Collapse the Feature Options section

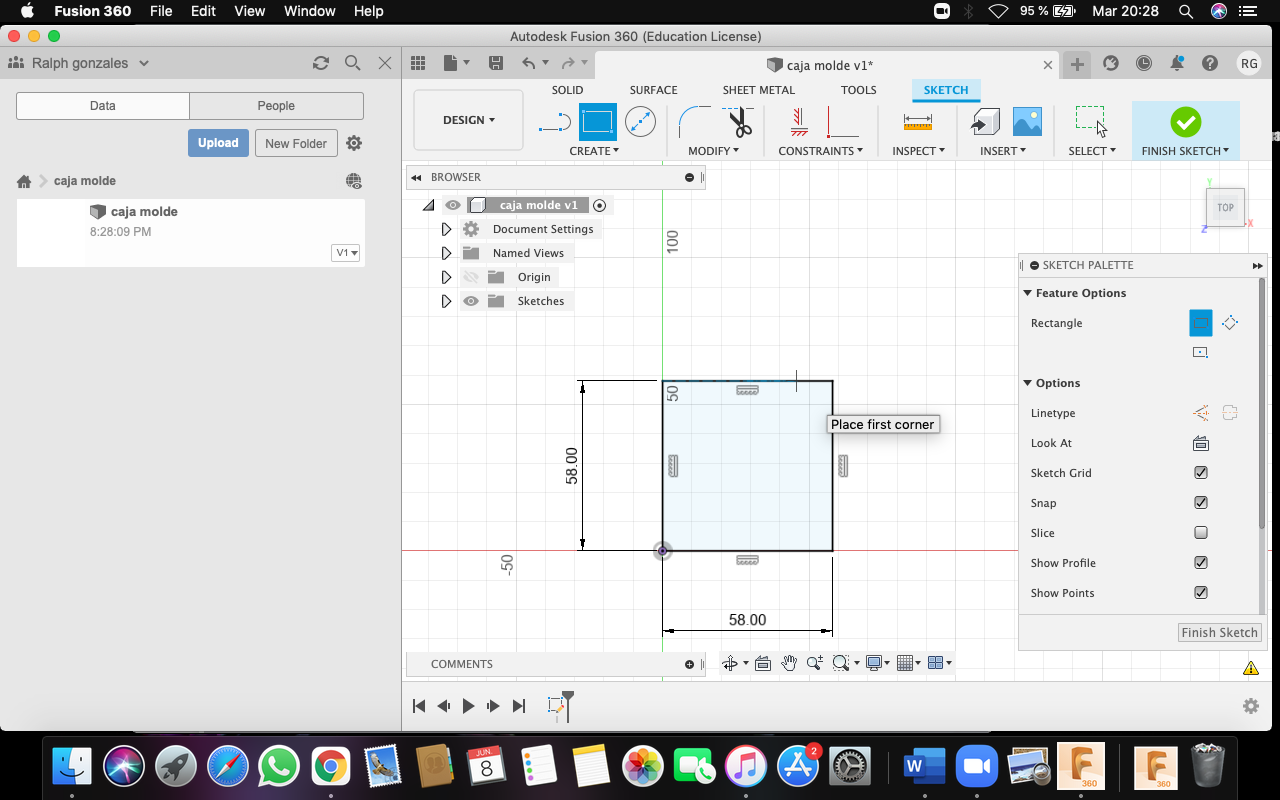[1027, 293]
